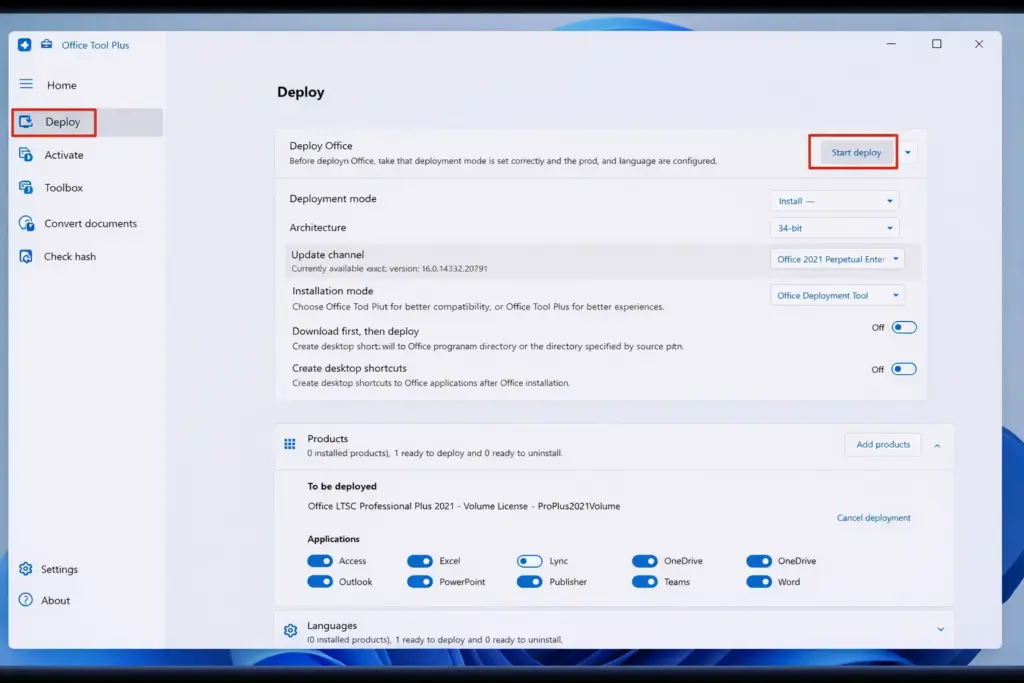Viewport: 1024px width, 683px height.
Task: Toggle the Lync application switch
Action: pyautogui.click(x=529, y=561)
